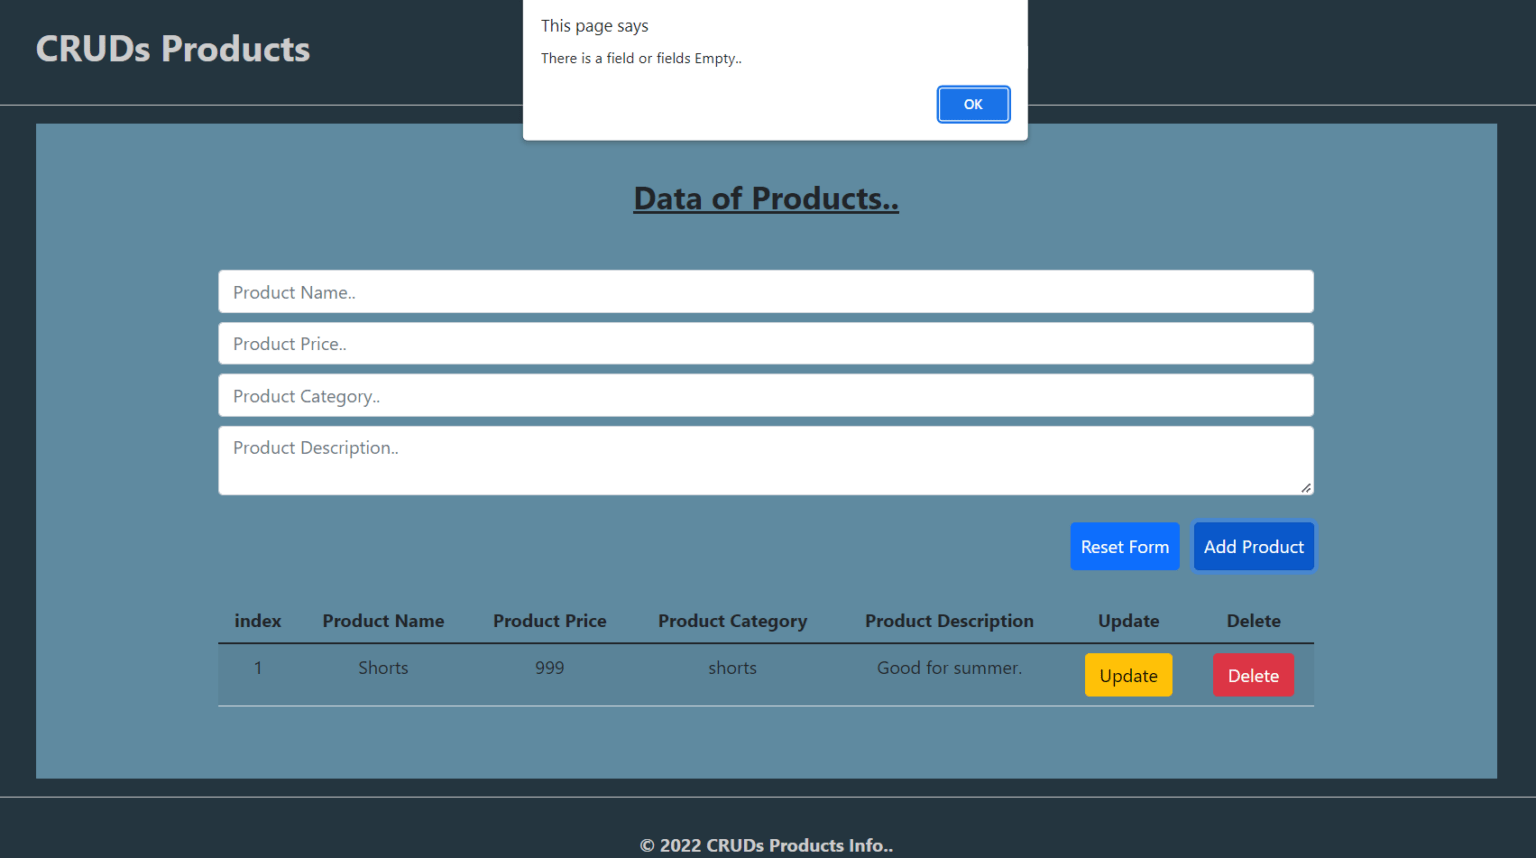This screenshot has height=858, width=1536.
Task: Click the Add Product button
Action: (x=1253, y=546)
